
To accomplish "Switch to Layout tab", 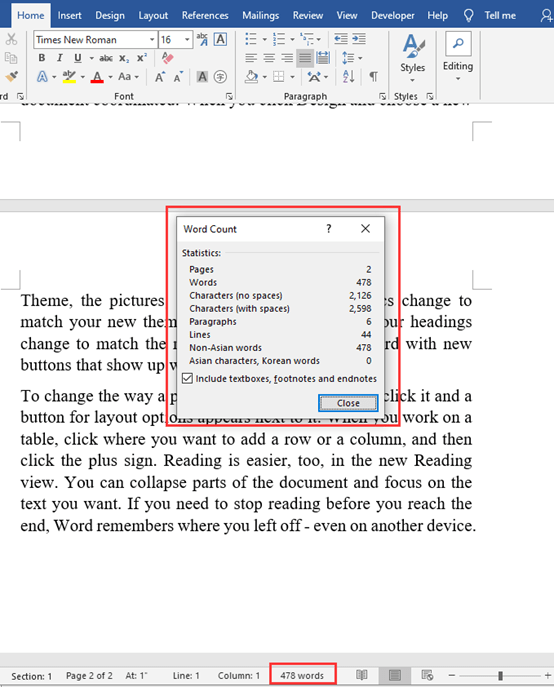I will pos(153,15).
